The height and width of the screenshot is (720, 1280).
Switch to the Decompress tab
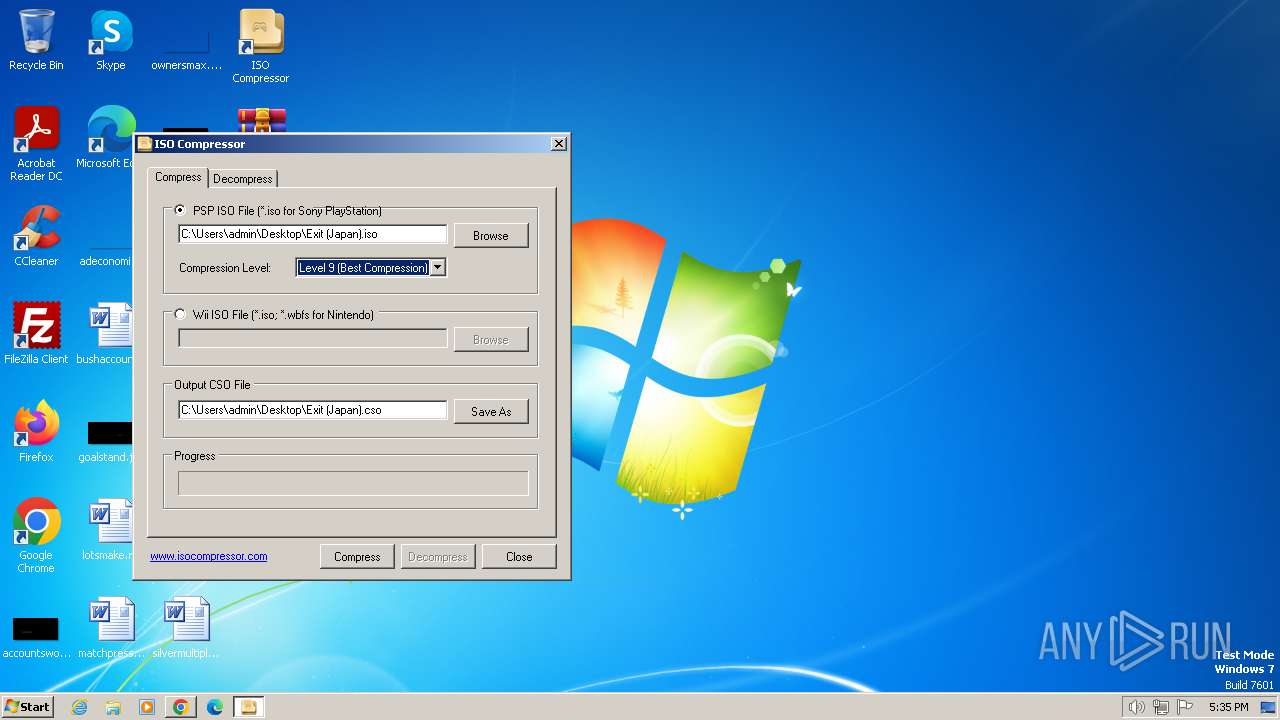(x=243, y=178)
